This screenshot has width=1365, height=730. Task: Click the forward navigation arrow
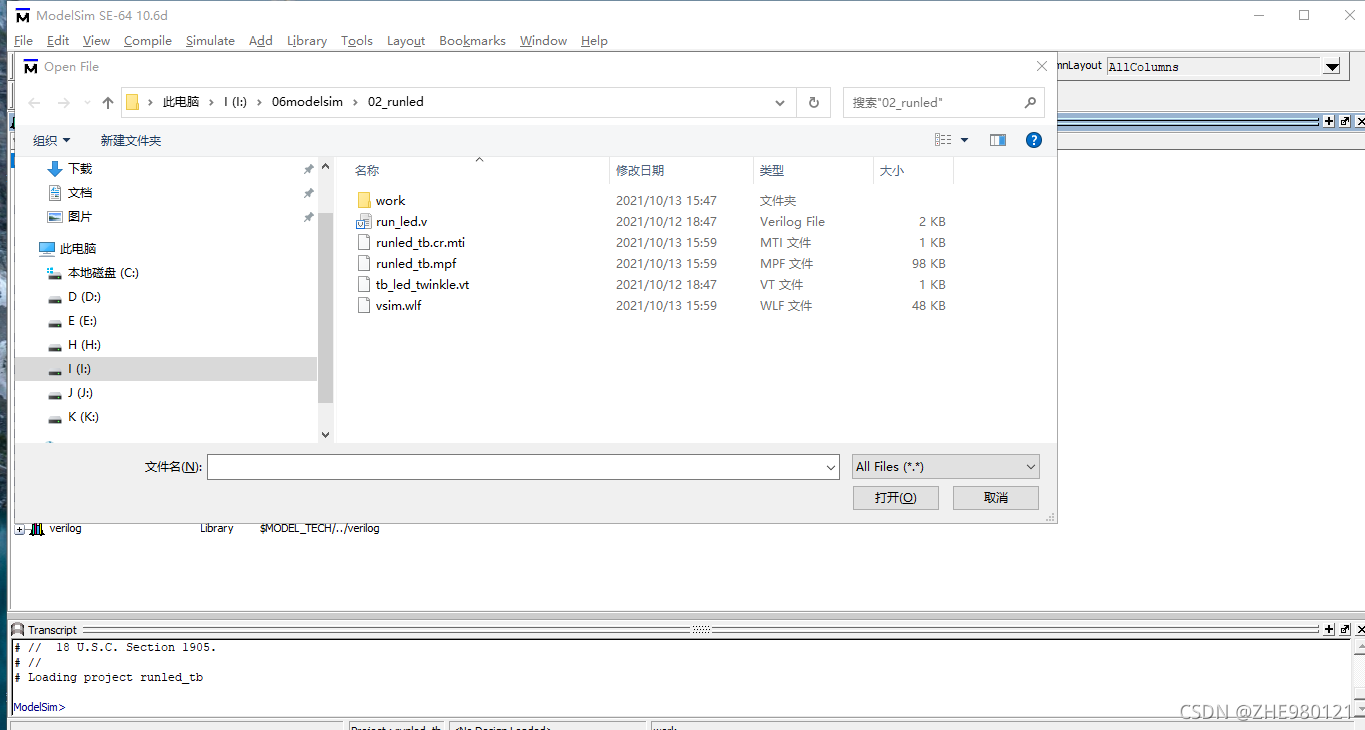(63, 102)
